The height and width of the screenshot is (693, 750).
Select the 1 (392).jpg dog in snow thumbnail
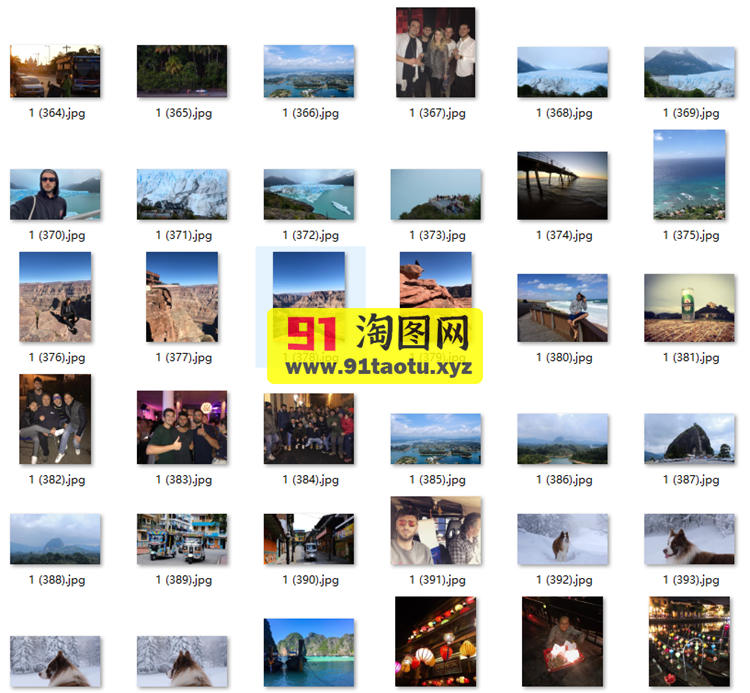562,539
